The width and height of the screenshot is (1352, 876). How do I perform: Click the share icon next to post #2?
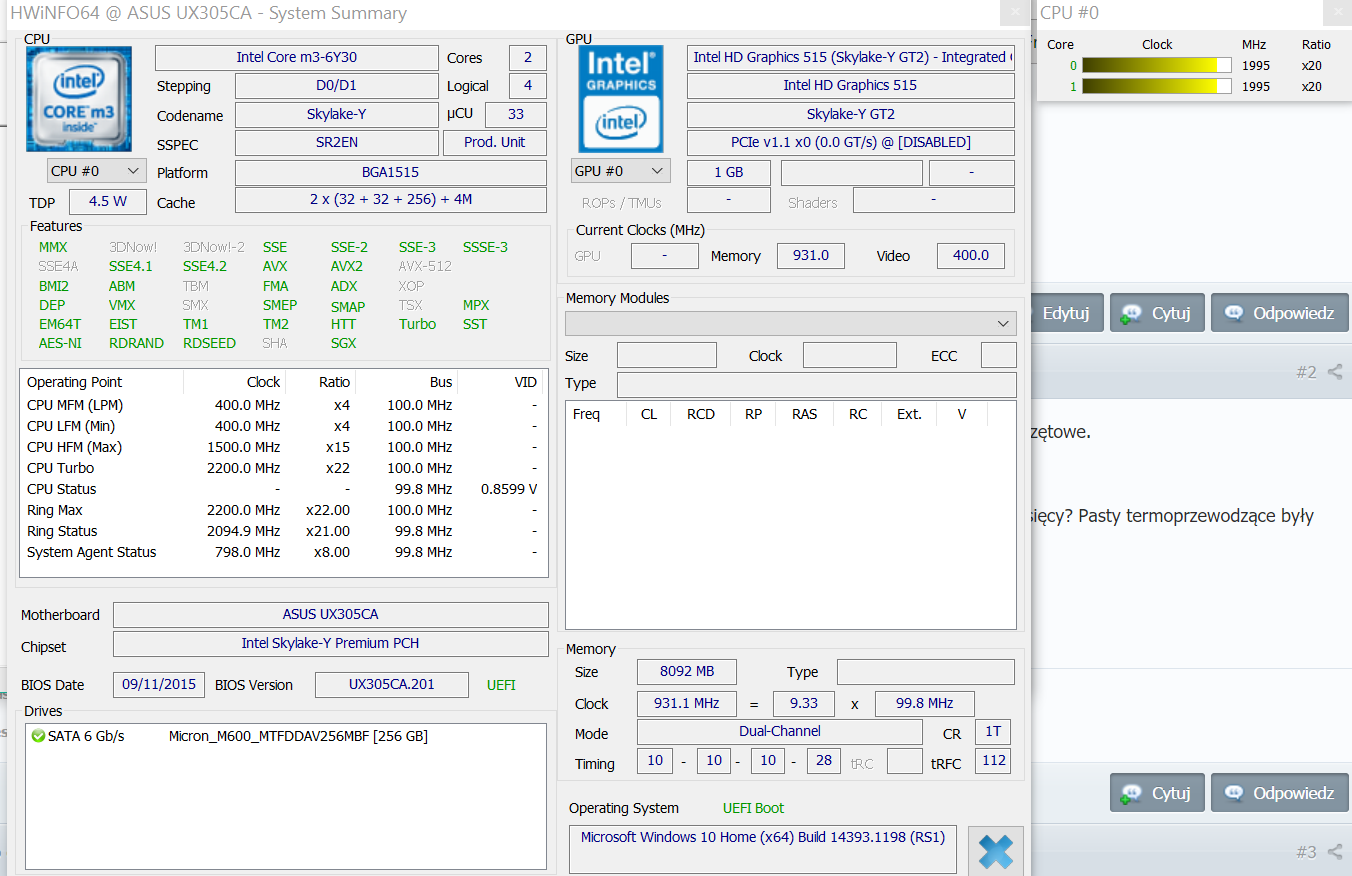pyautogui.click(x=1335, y=372)
